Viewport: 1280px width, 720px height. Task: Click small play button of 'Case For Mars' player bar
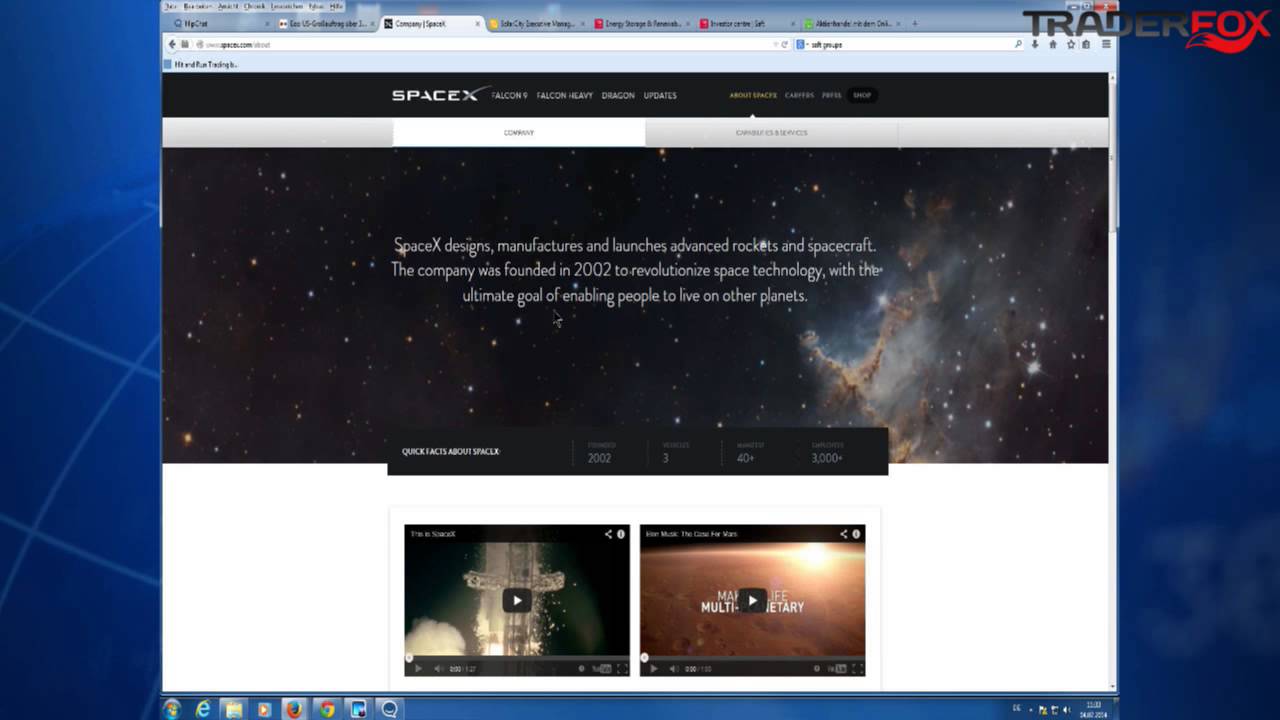pos(654,669)
